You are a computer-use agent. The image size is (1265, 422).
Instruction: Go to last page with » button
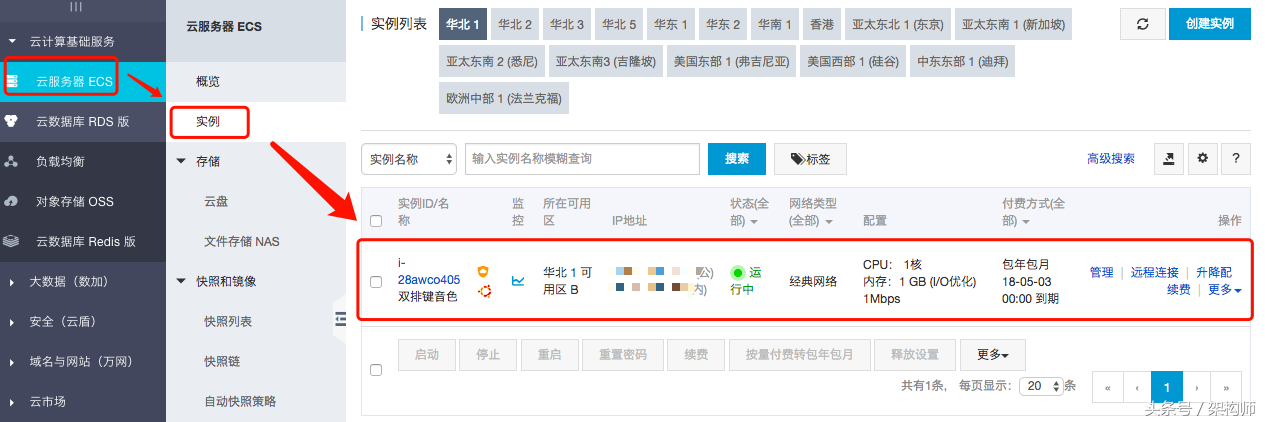click(x=1226, y=386)
